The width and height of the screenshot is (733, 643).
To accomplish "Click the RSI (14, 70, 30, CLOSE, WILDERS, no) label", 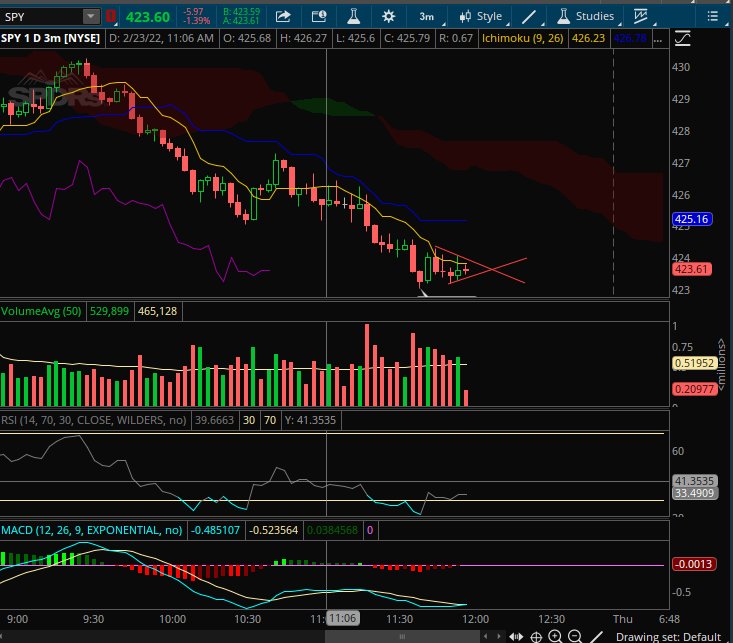I will [93, 420].
